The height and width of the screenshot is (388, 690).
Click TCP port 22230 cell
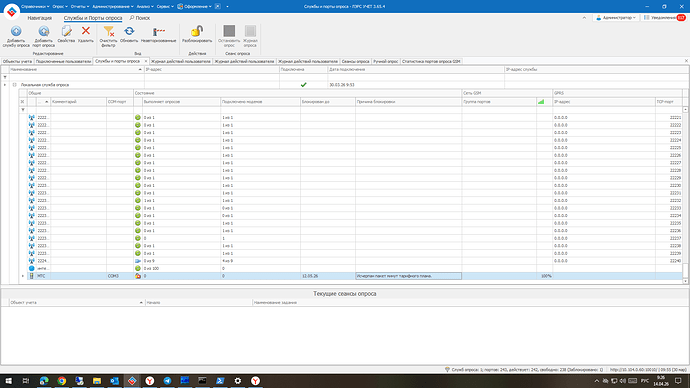coord(669,185)
